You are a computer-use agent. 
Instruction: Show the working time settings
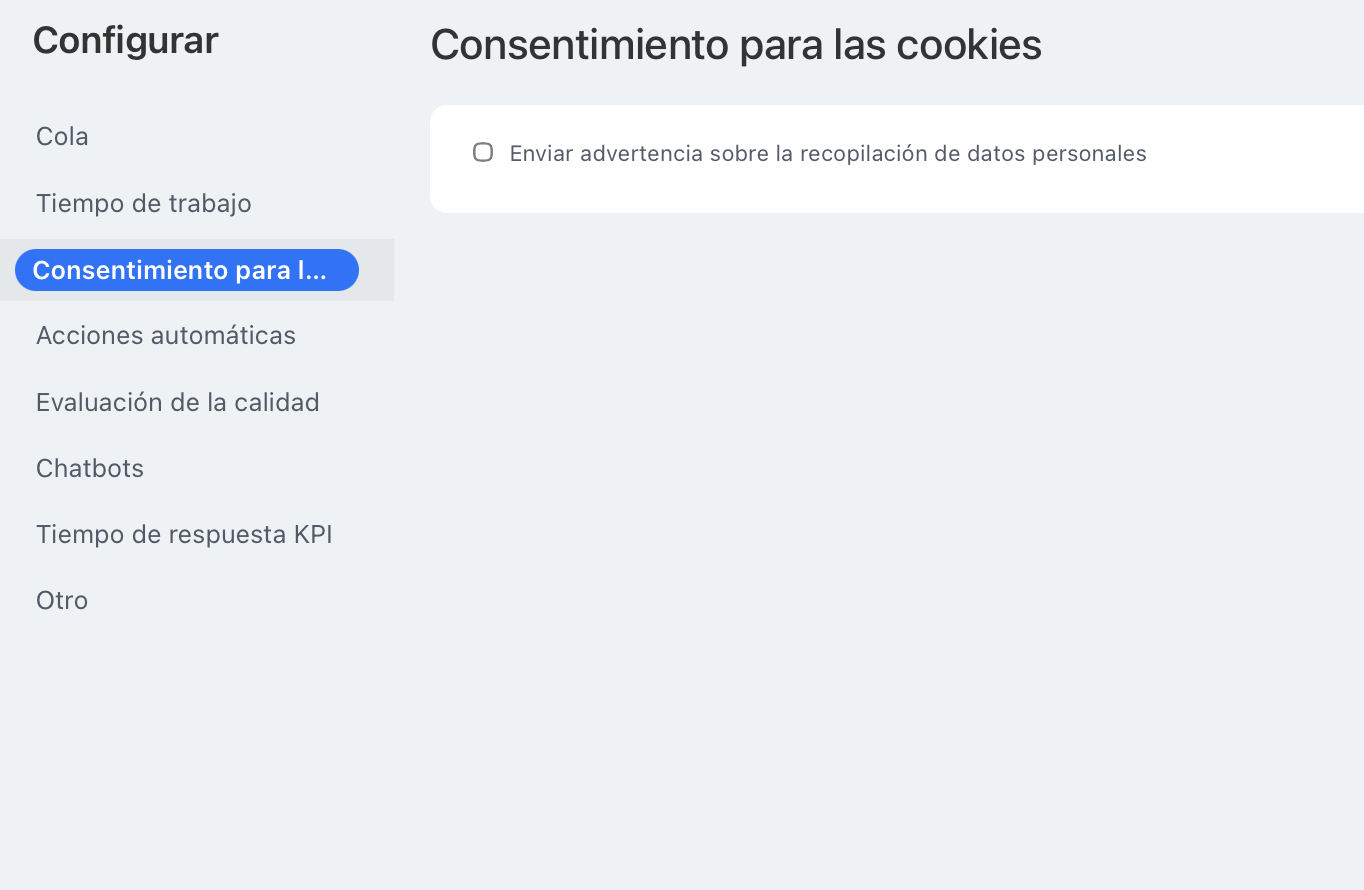(144, 203)
